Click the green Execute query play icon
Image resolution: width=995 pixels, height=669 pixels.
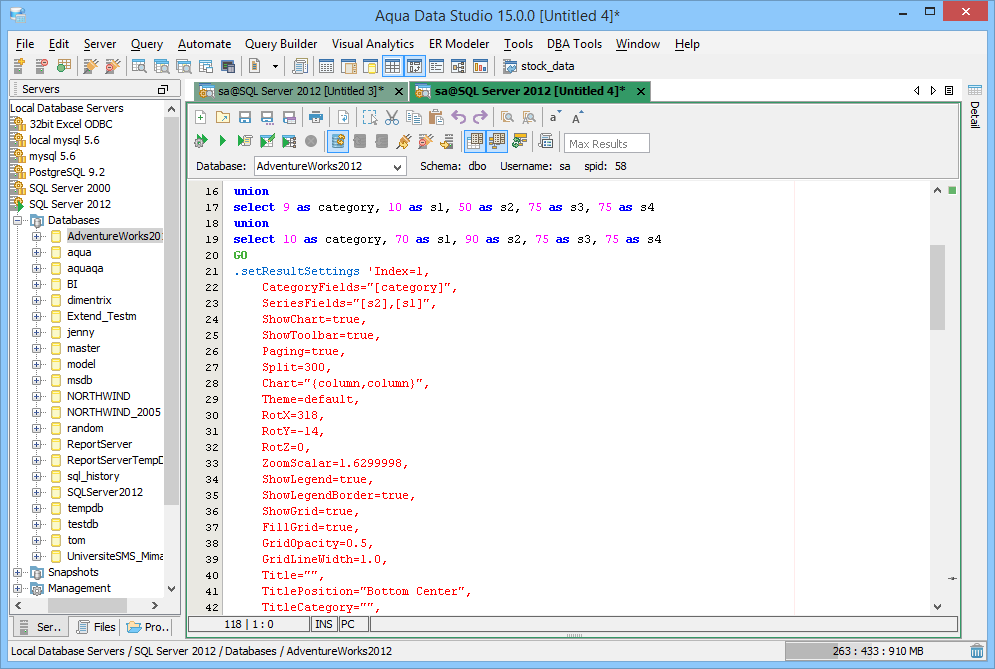[x=222, y=141]
